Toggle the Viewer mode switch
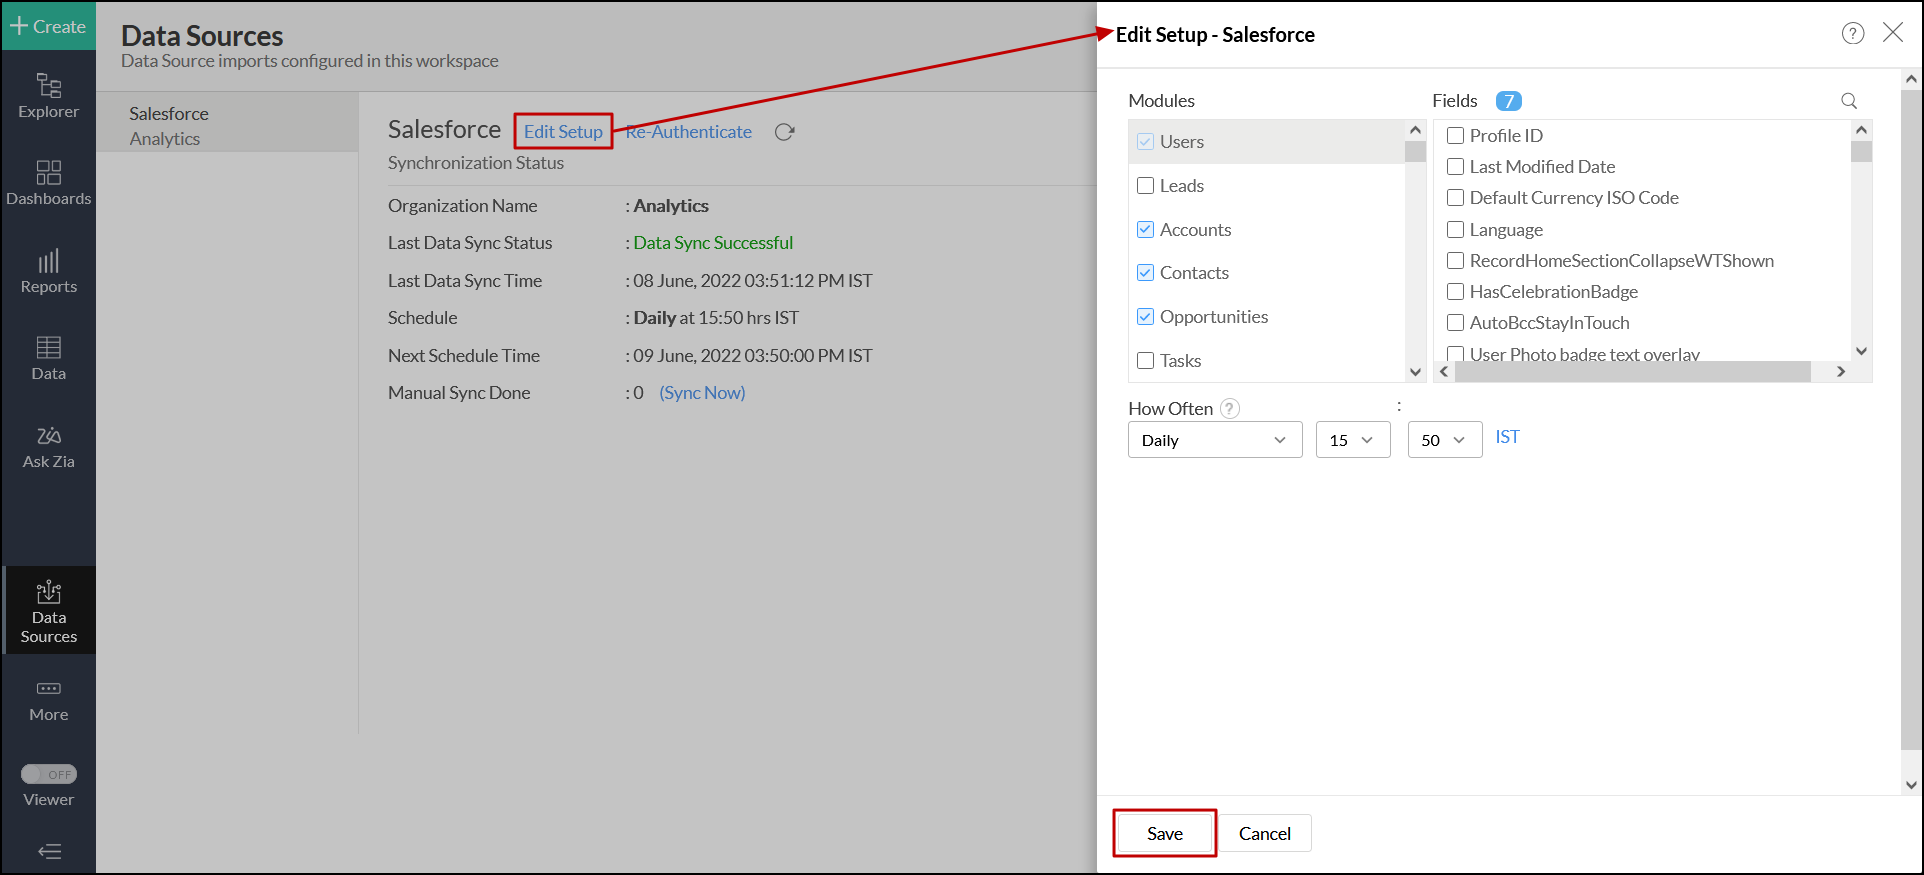Screen dimensions: 1924x875 (x=49, y=774)
